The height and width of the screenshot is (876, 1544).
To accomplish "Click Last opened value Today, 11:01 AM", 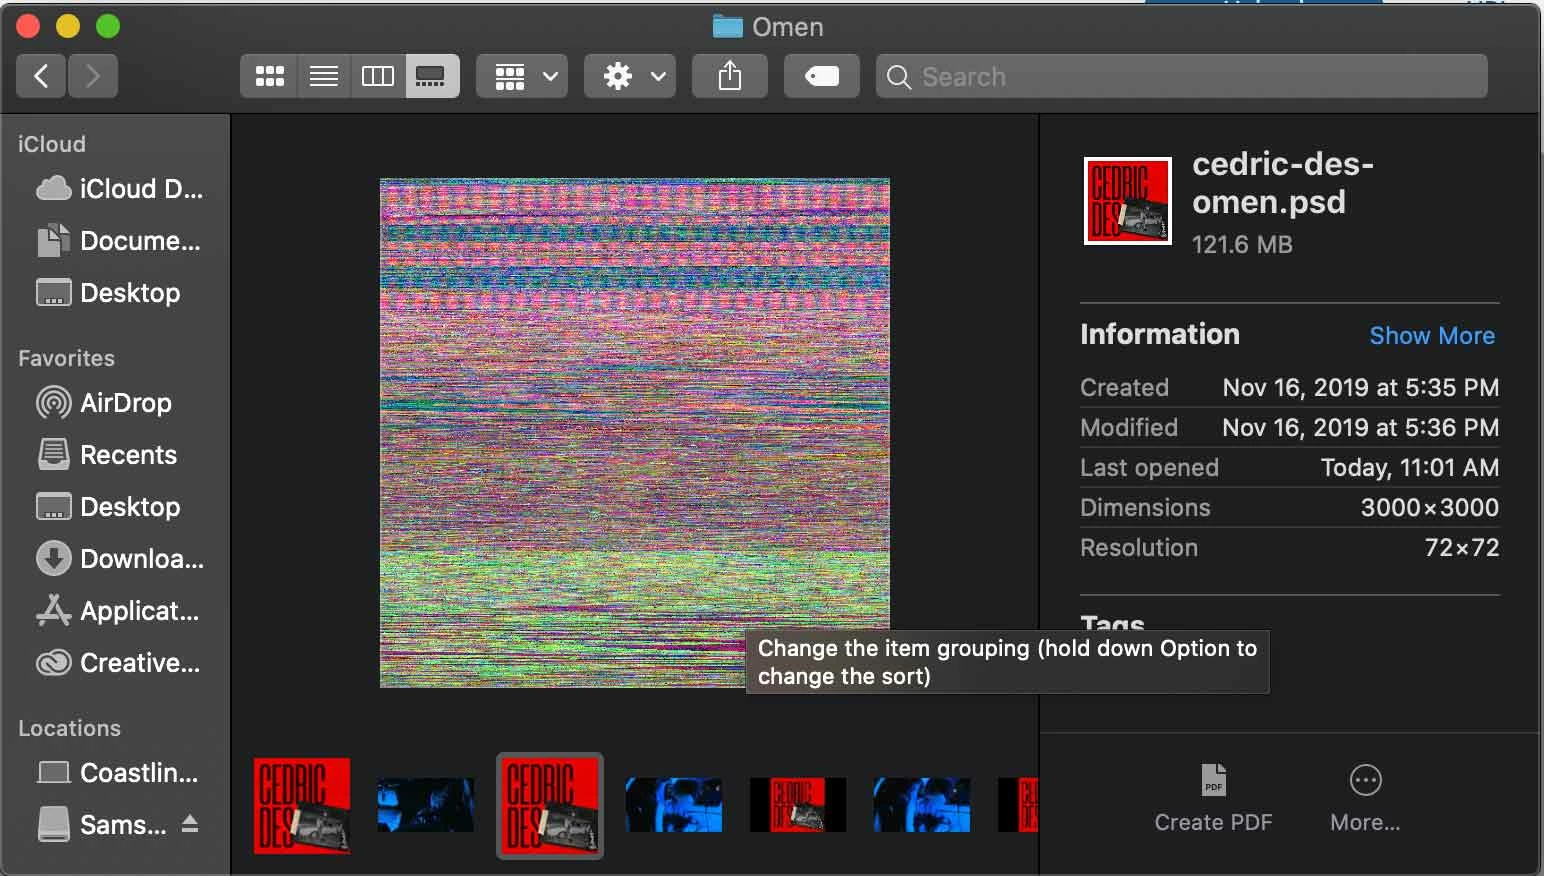I will click(x=1409, y=467).
